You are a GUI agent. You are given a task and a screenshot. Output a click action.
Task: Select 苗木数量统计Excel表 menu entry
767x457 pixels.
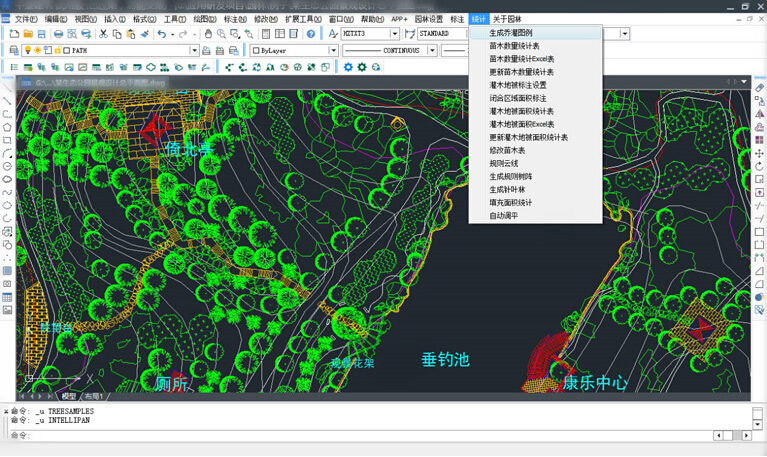pyautogui.click(x=521, y=59)
